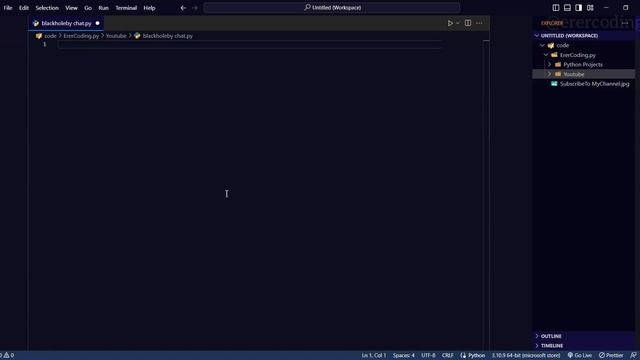The height and width of the screenshot is (360, 640).
Task: Open the Run menu
Action: 104,8
